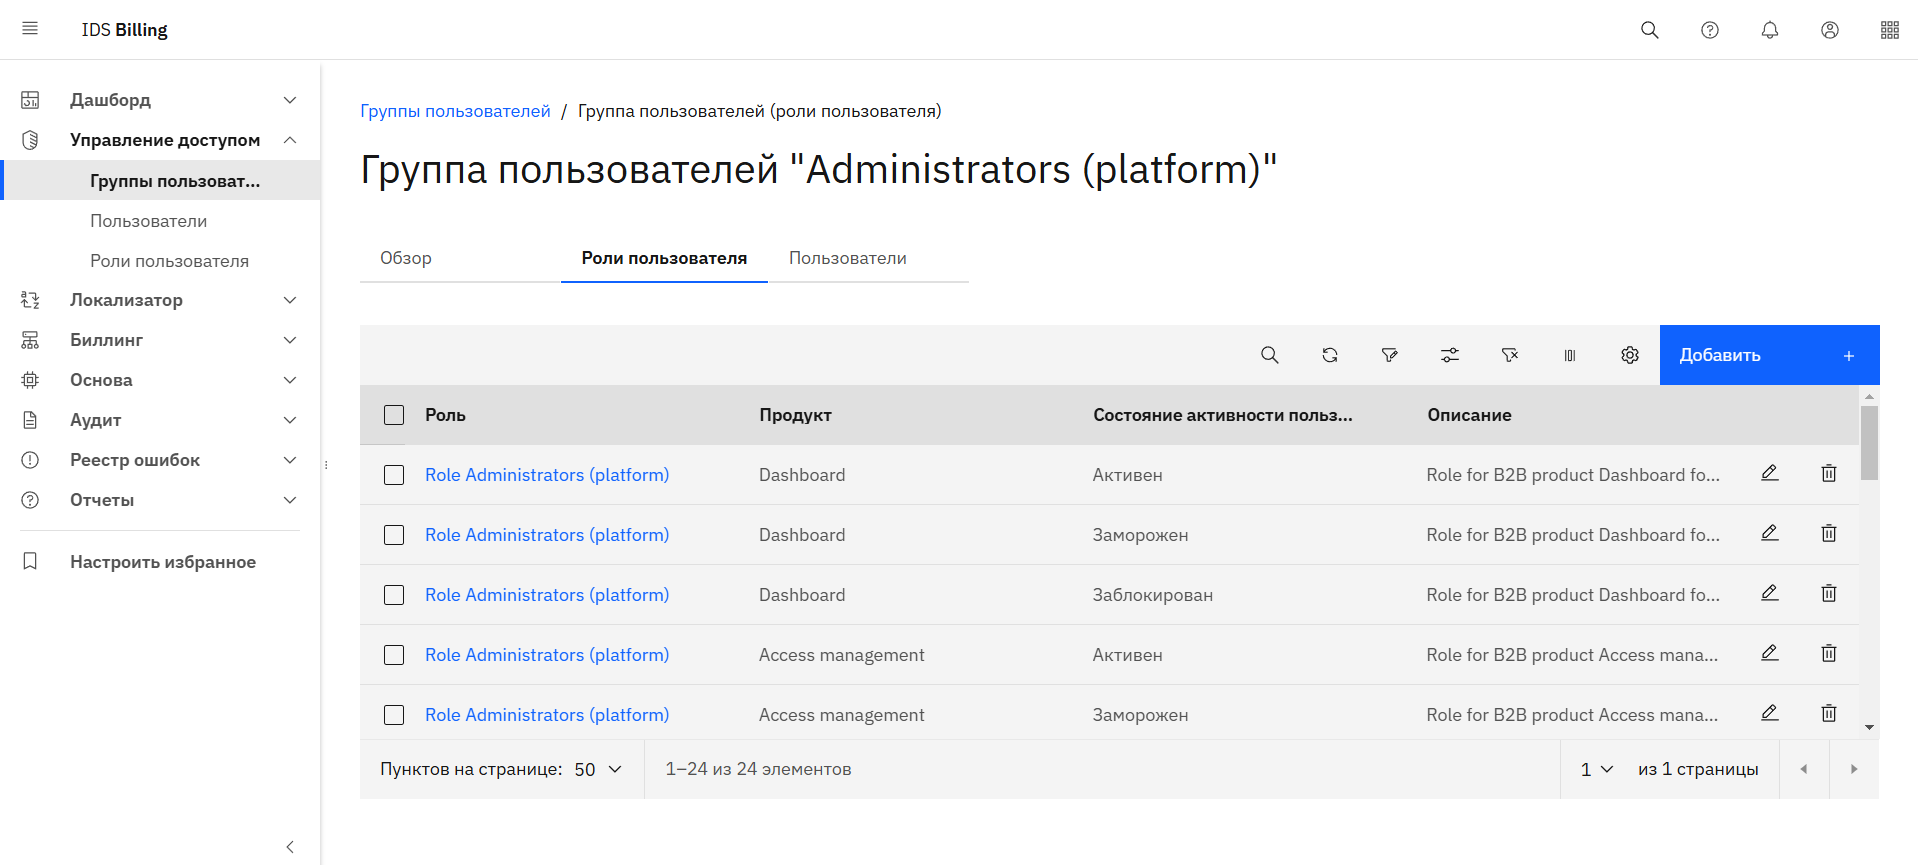The image size is (1918, 865).
Task: Clear filters using the crossed funnel icon
Action: tap(1509, 355)
